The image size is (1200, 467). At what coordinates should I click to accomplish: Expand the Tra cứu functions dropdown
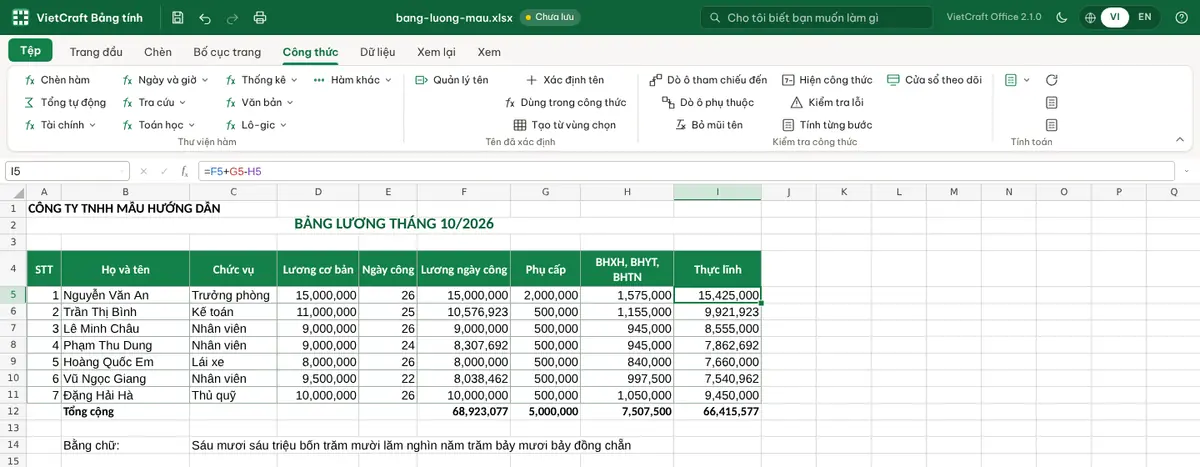[x=155, y=102]
